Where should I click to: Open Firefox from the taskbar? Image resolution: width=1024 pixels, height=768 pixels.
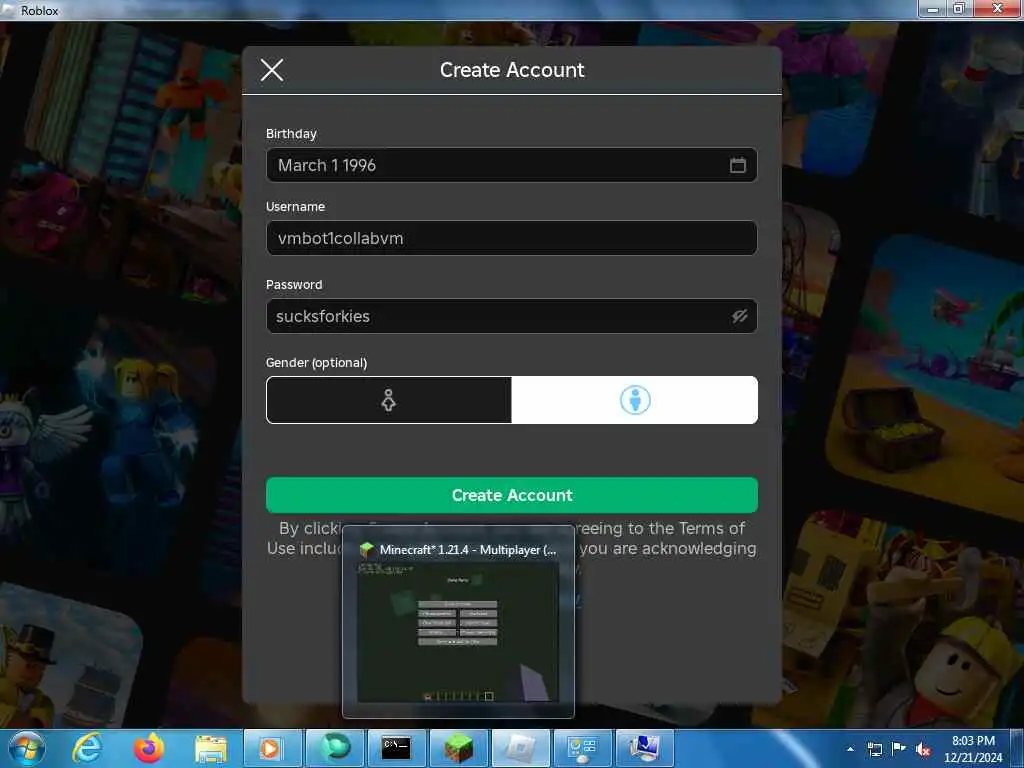[x=149, y=748]
